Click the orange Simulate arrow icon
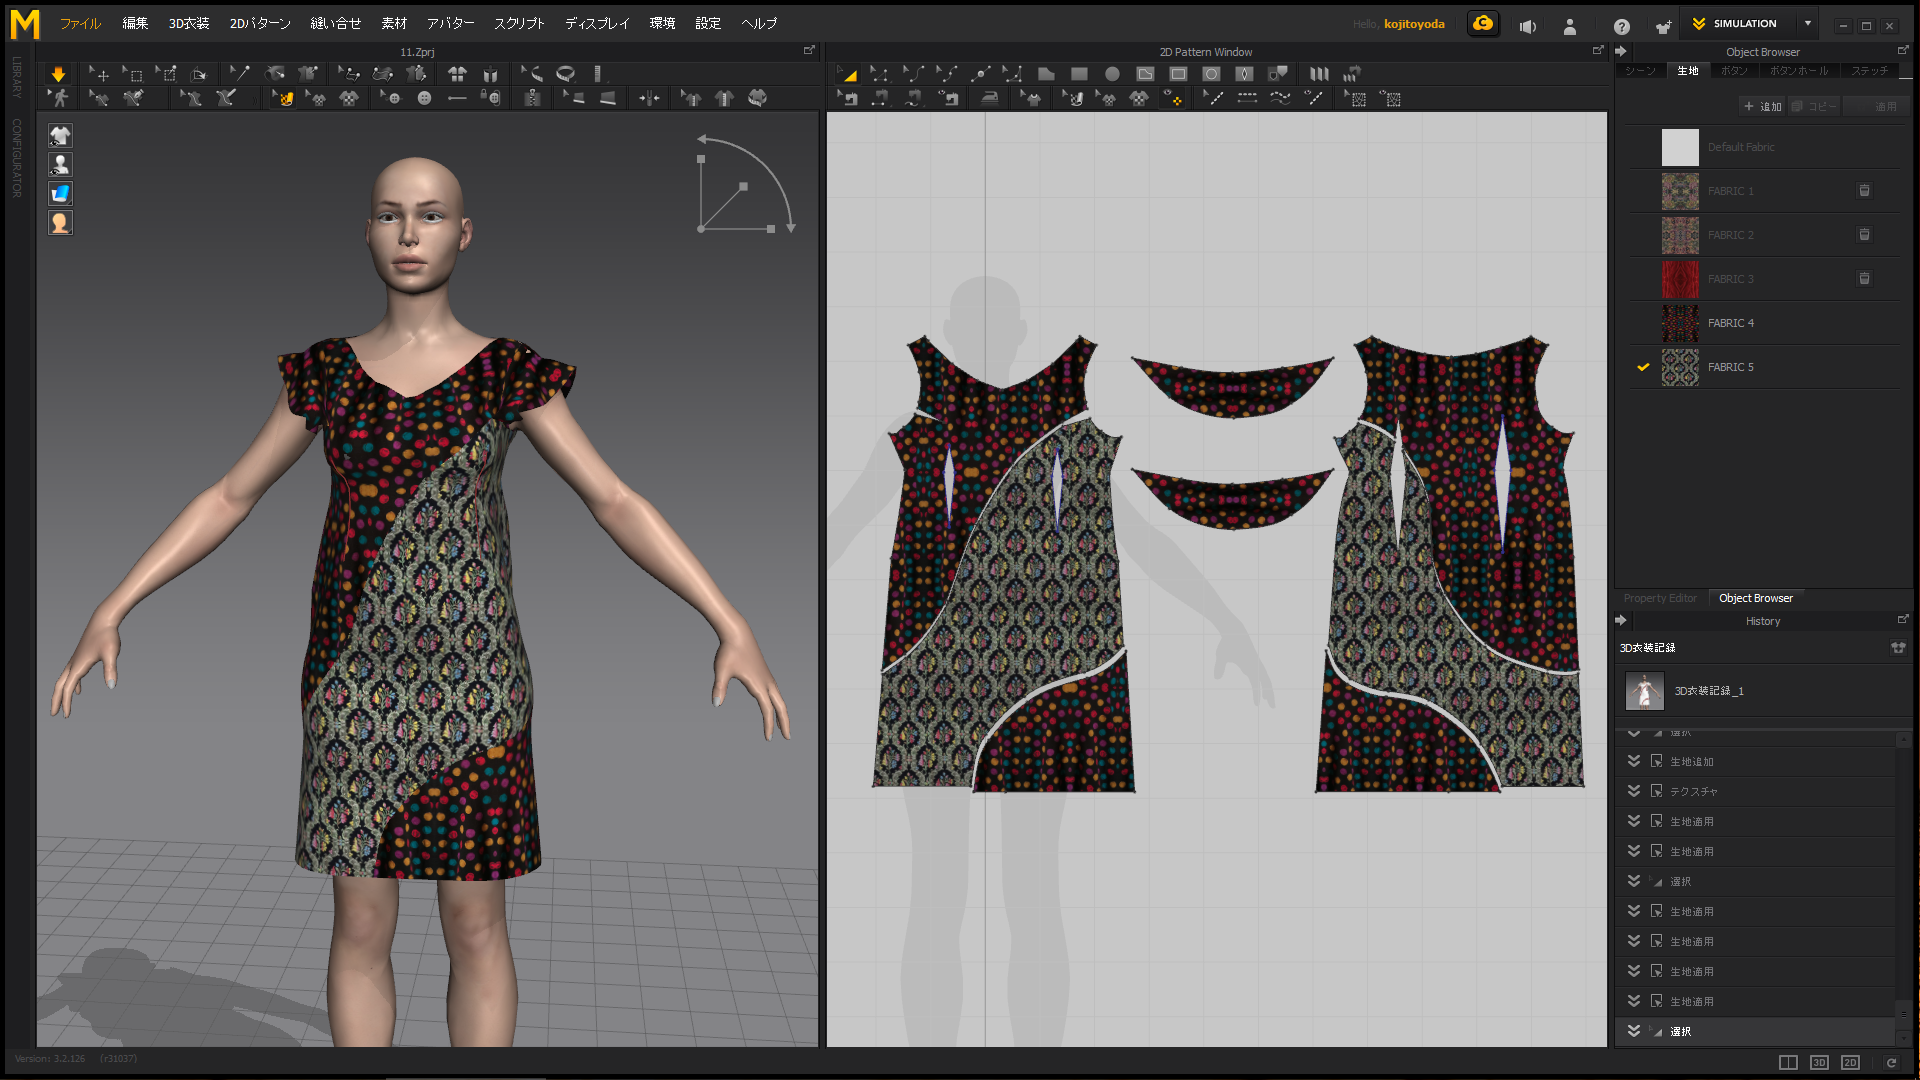The height and width of the screenshot is (1080, 1920). [58, 74]
